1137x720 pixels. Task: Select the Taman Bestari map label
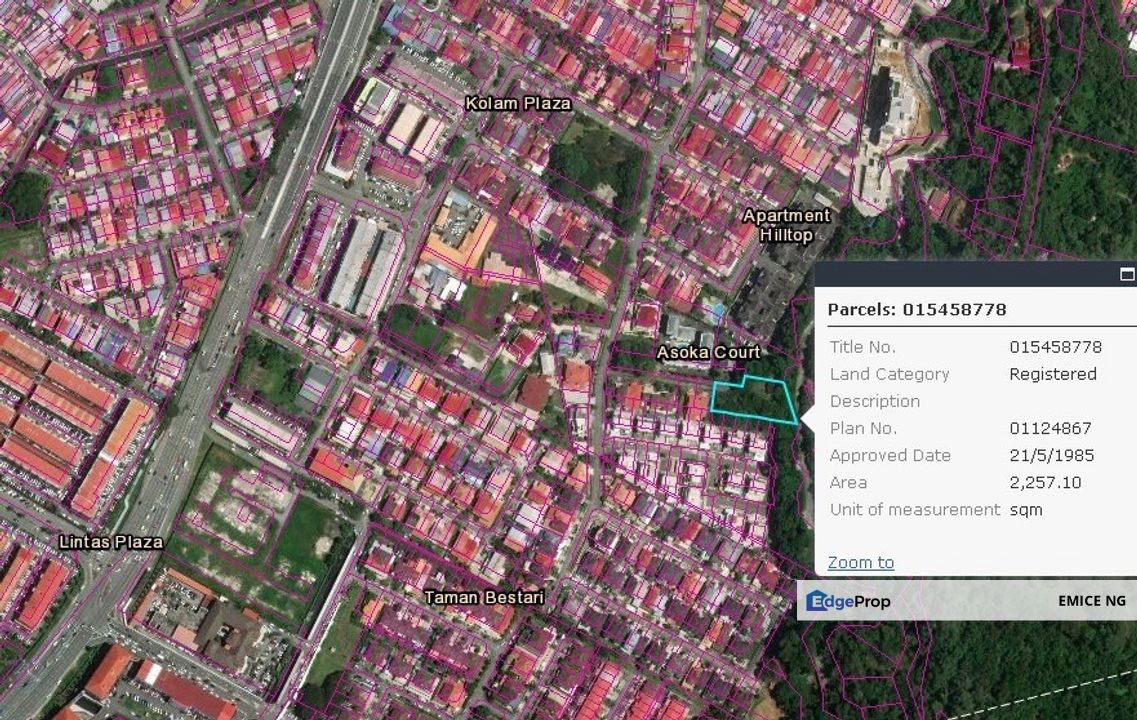[484, 597]
